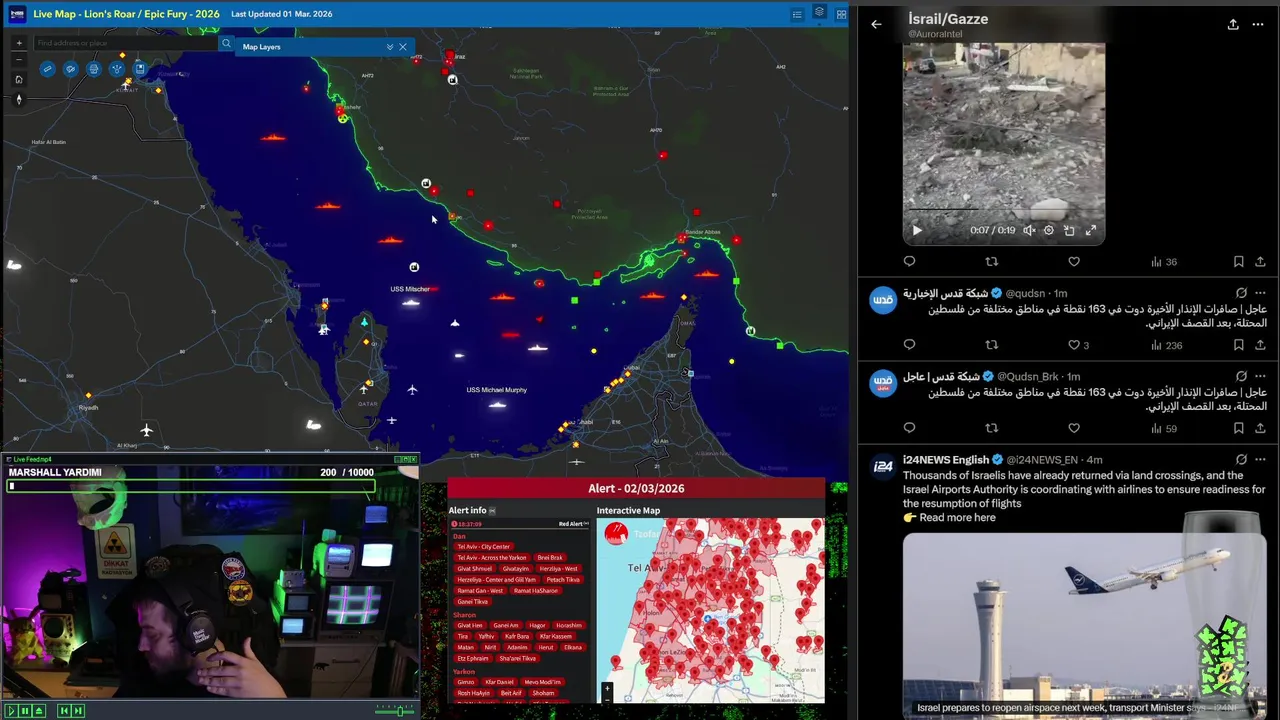The image size is (1280, 720).
Task: Click the USS Michael Murphy ship label
Action: coord(497,390)
